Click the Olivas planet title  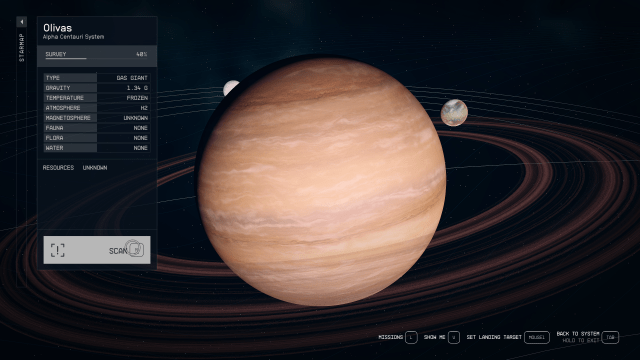coord(58,28)
